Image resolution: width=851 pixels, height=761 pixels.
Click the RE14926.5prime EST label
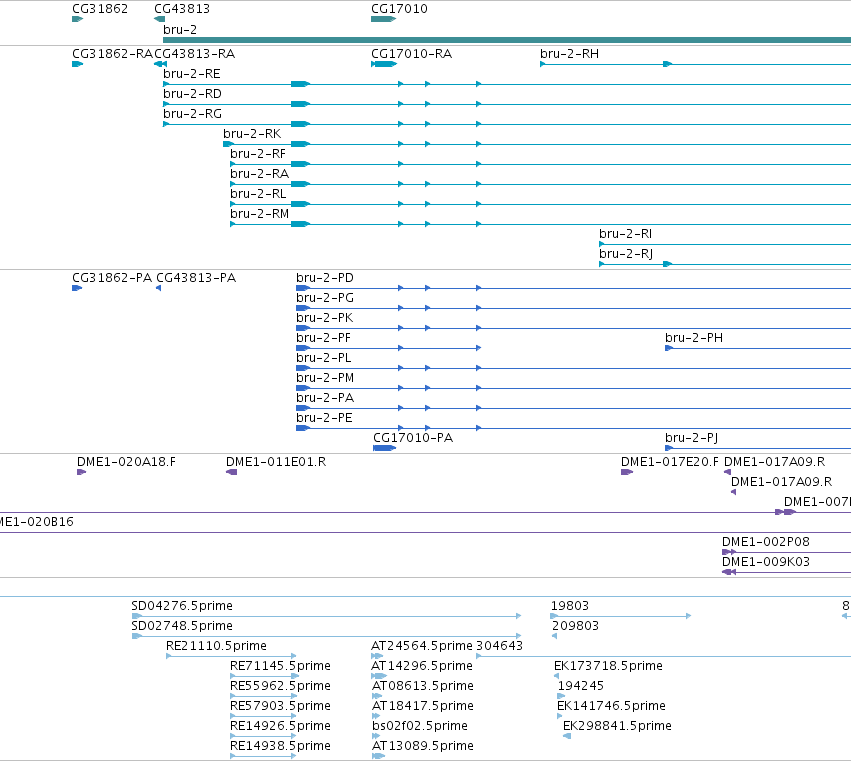click(x=280, y=726)
